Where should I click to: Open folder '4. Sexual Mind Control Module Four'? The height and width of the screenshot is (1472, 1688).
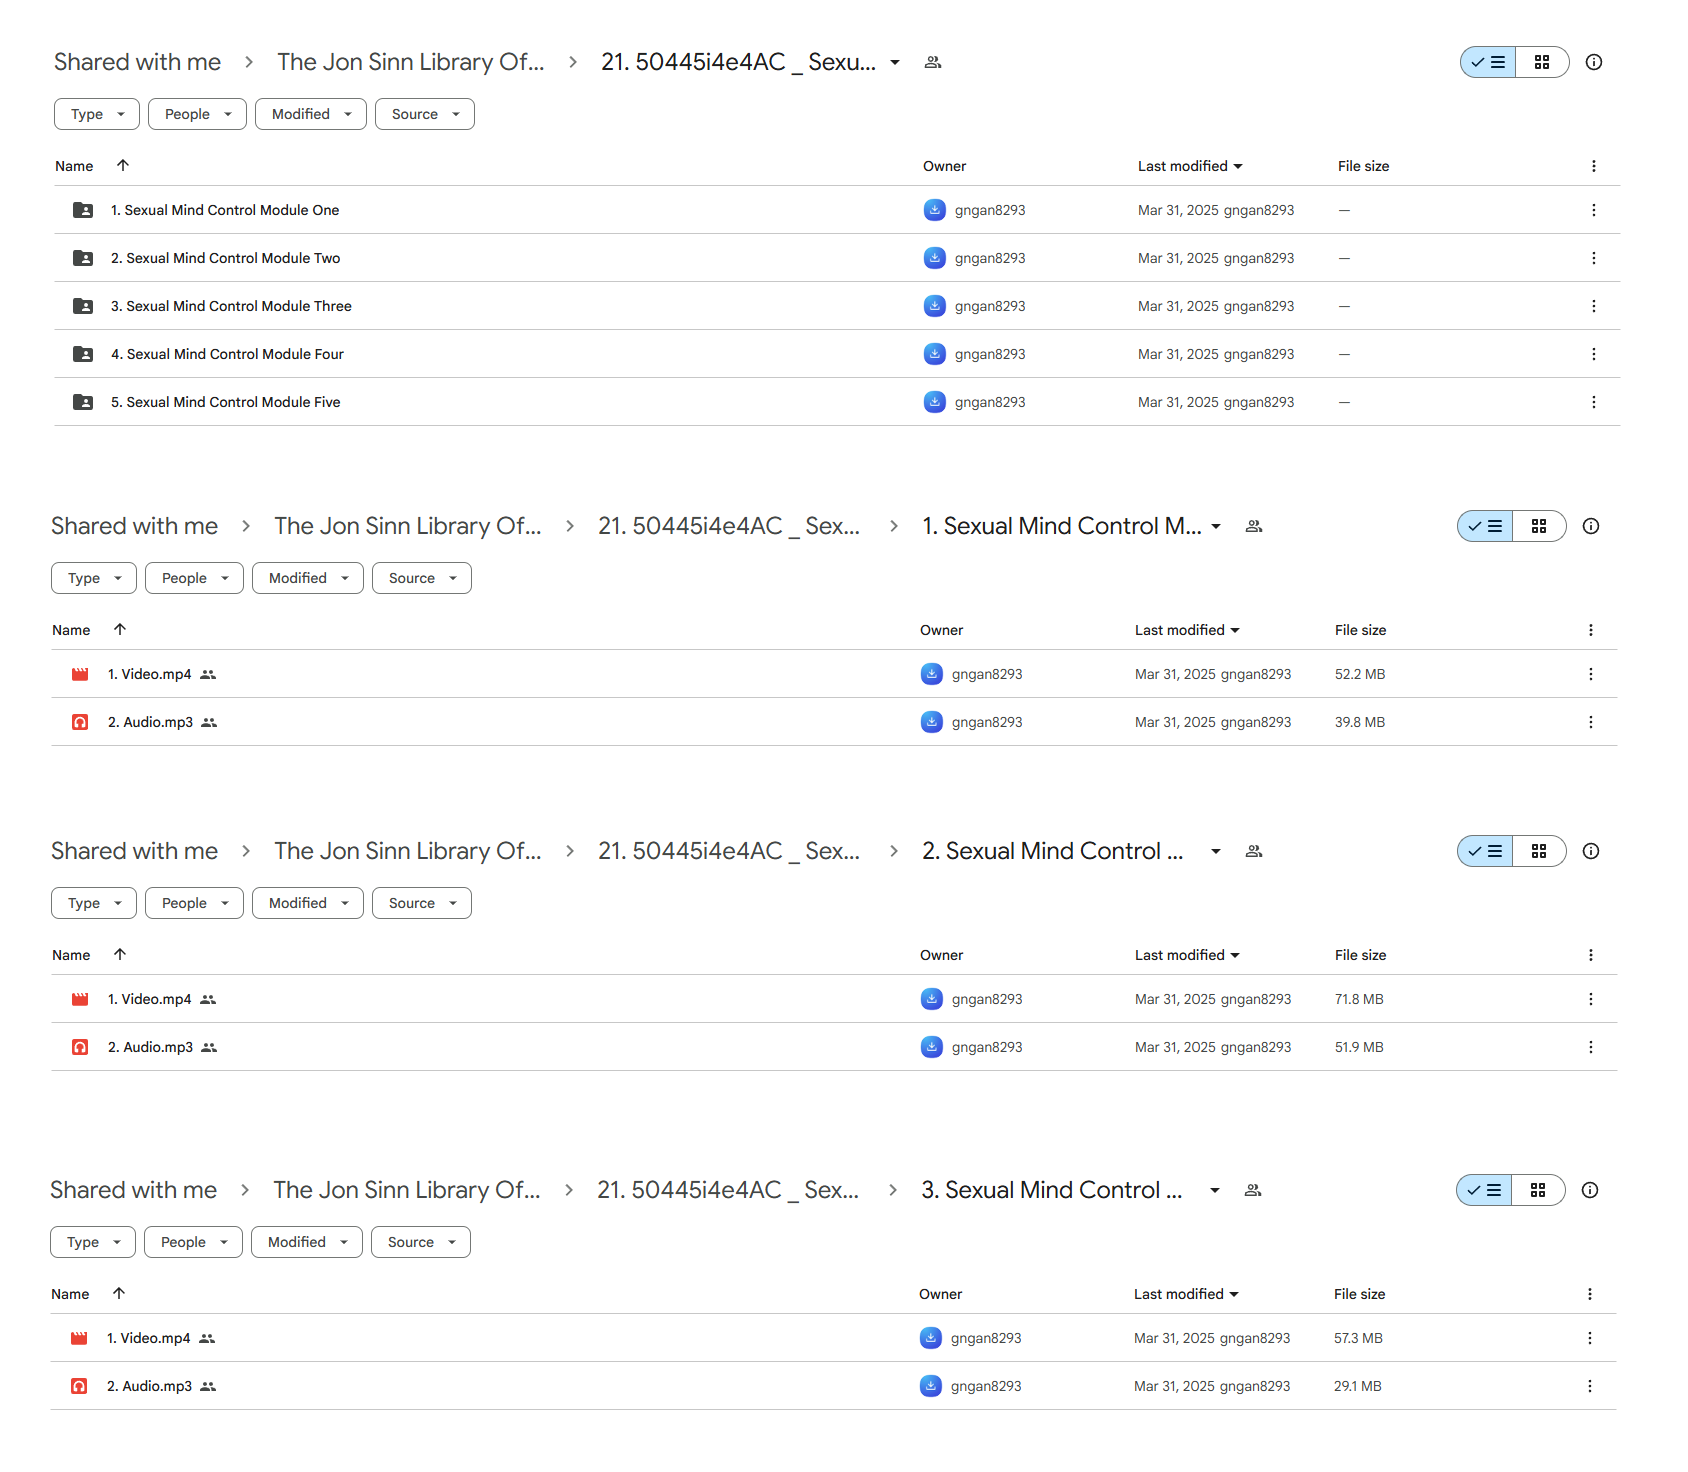pos(227,354)
